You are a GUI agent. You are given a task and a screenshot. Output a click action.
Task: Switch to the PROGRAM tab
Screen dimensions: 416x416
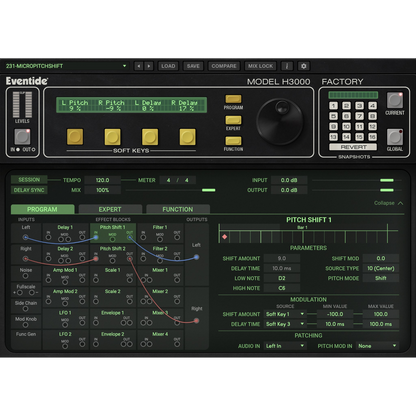pyautogui.click(x=42, y=209)
